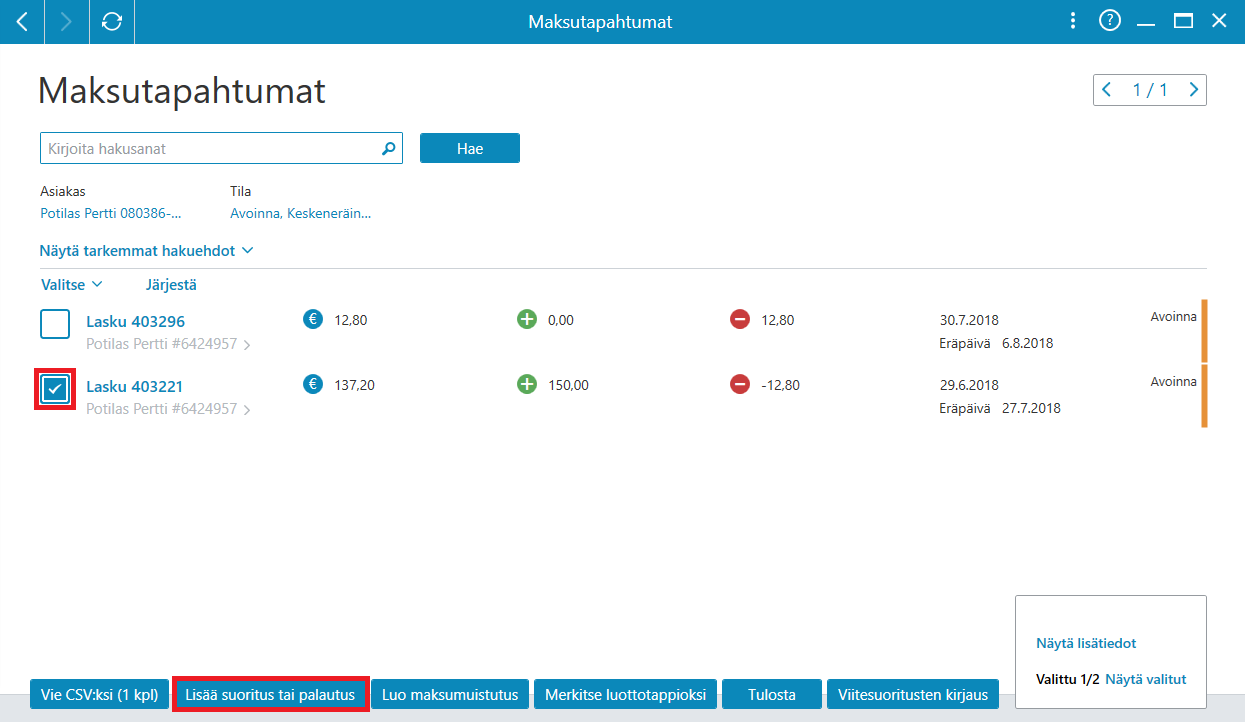Click green plus icon on Lasku 403221

pos(527,384)
